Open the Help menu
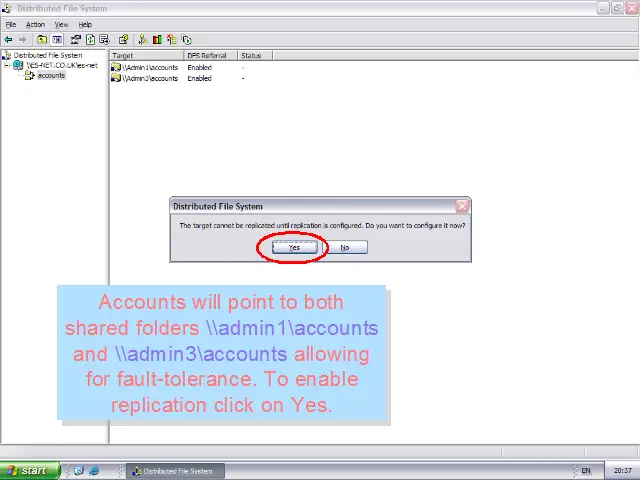 85,24
